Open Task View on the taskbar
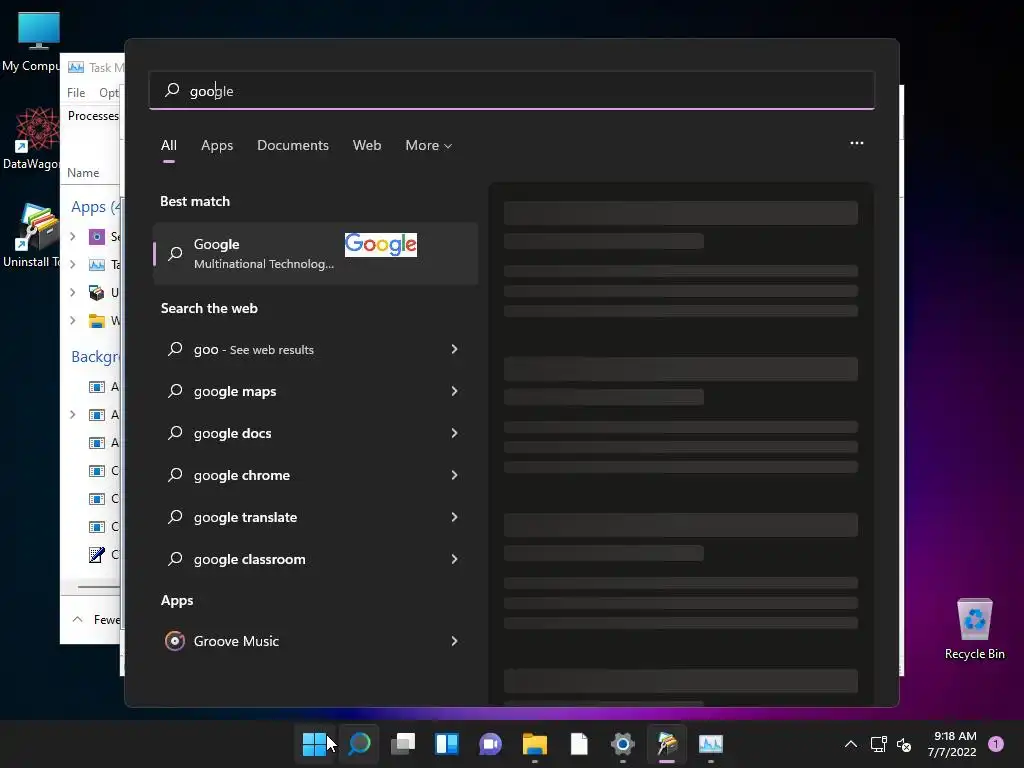Viewport: 1024px width, 768px height. click(403, 743)
